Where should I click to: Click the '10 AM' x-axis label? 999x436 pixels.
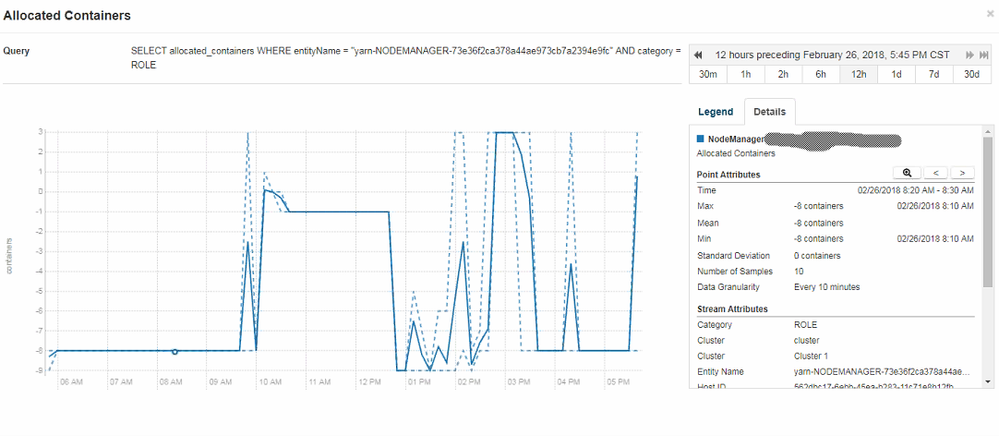coord(270,382)
